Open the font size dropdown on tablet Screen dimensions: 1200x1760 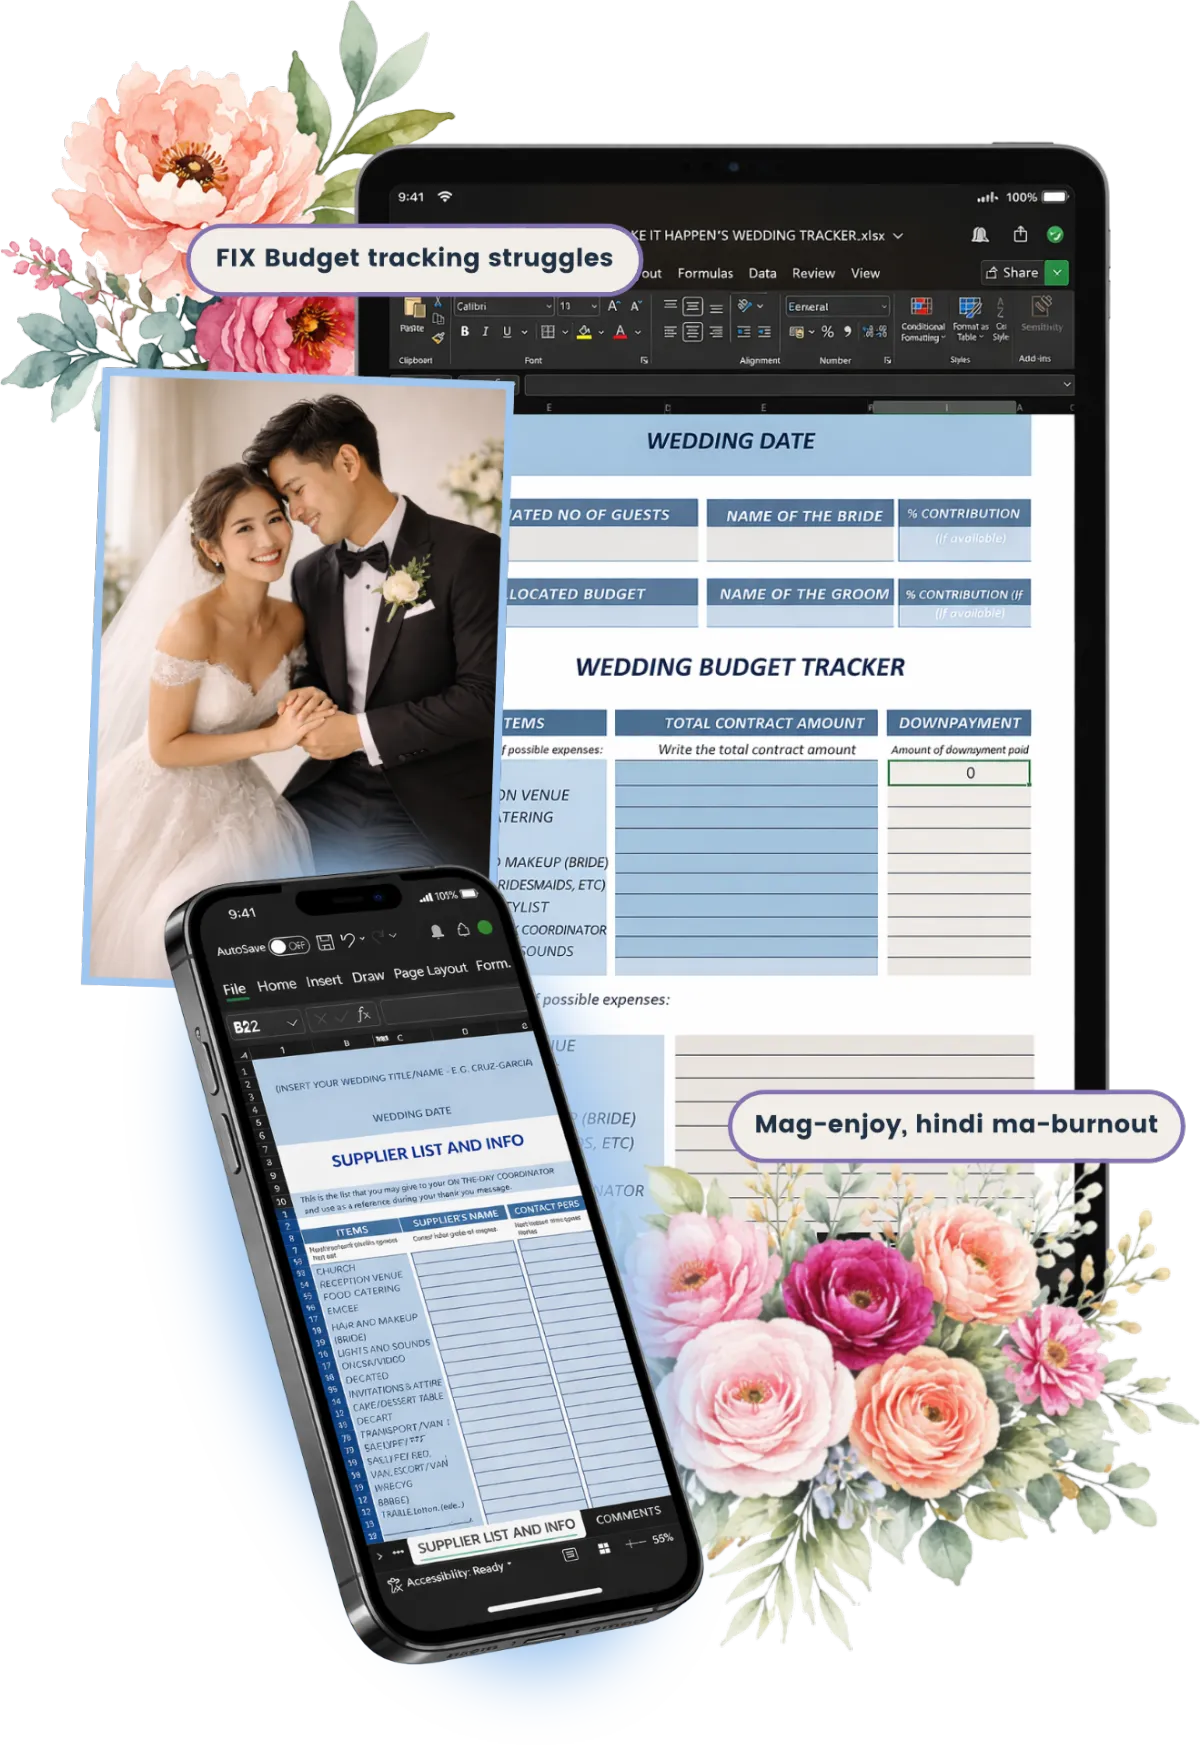point(594,307)
